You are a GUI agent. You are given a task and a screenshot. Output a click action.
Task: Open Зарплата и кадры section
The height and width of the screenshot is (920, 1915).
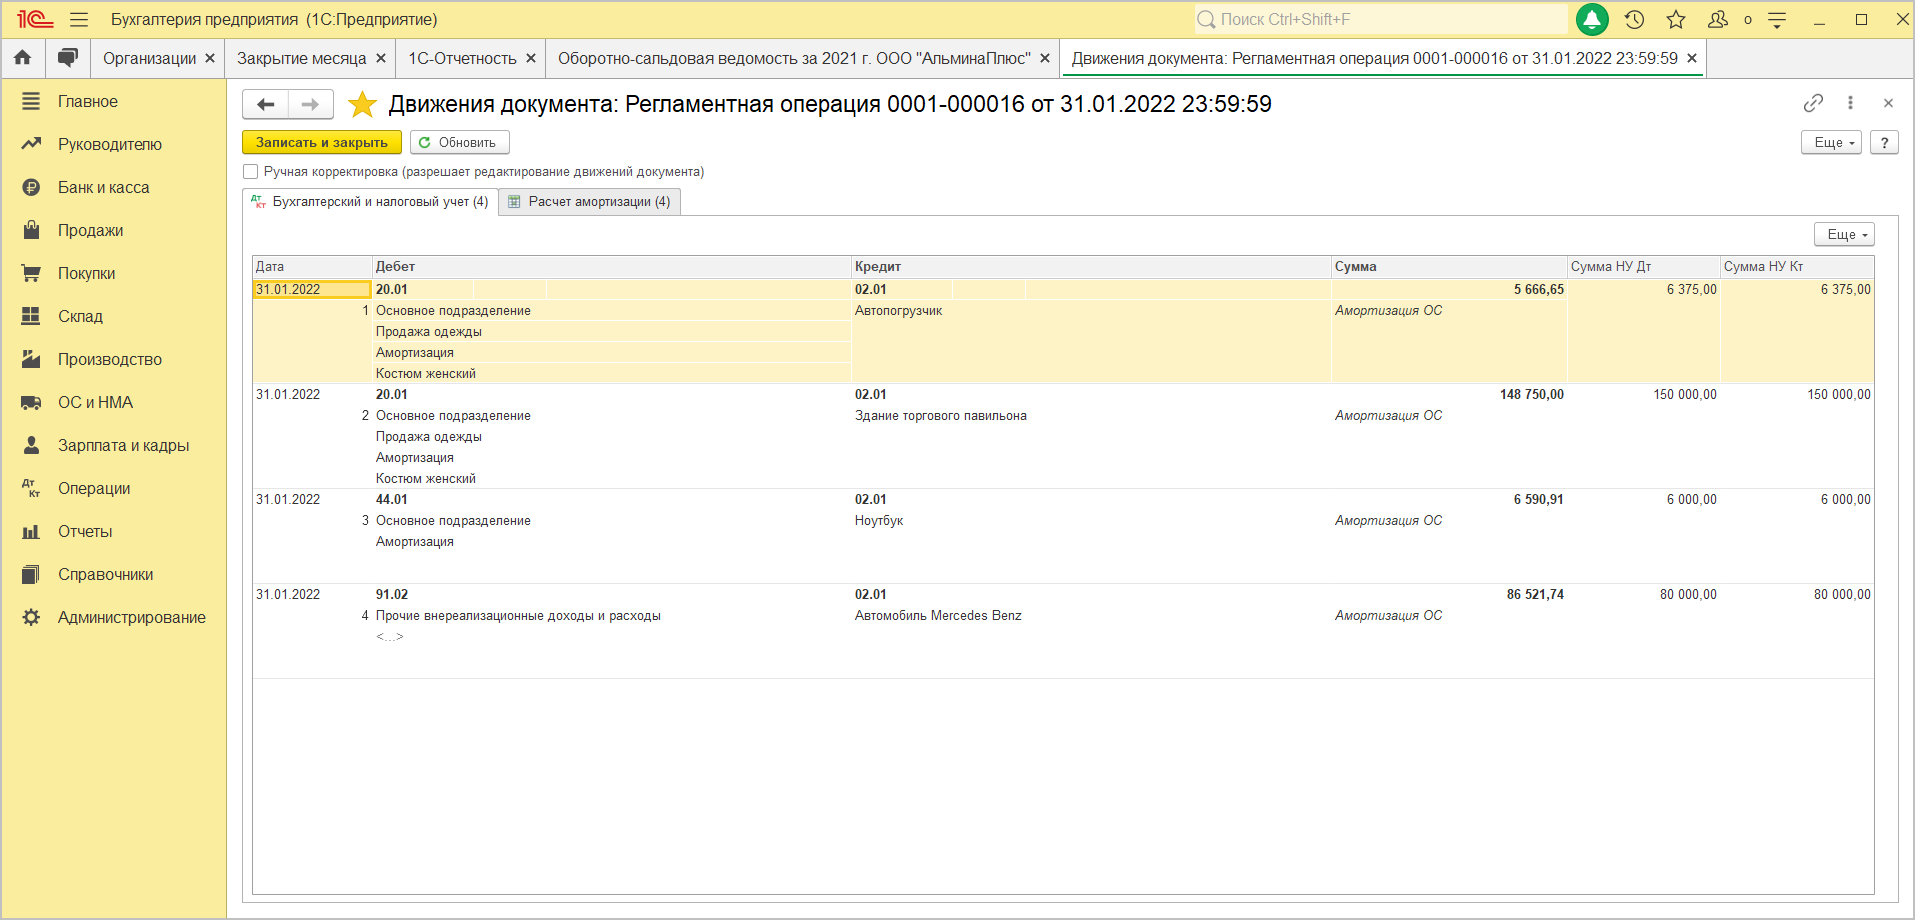coord(114,445)
